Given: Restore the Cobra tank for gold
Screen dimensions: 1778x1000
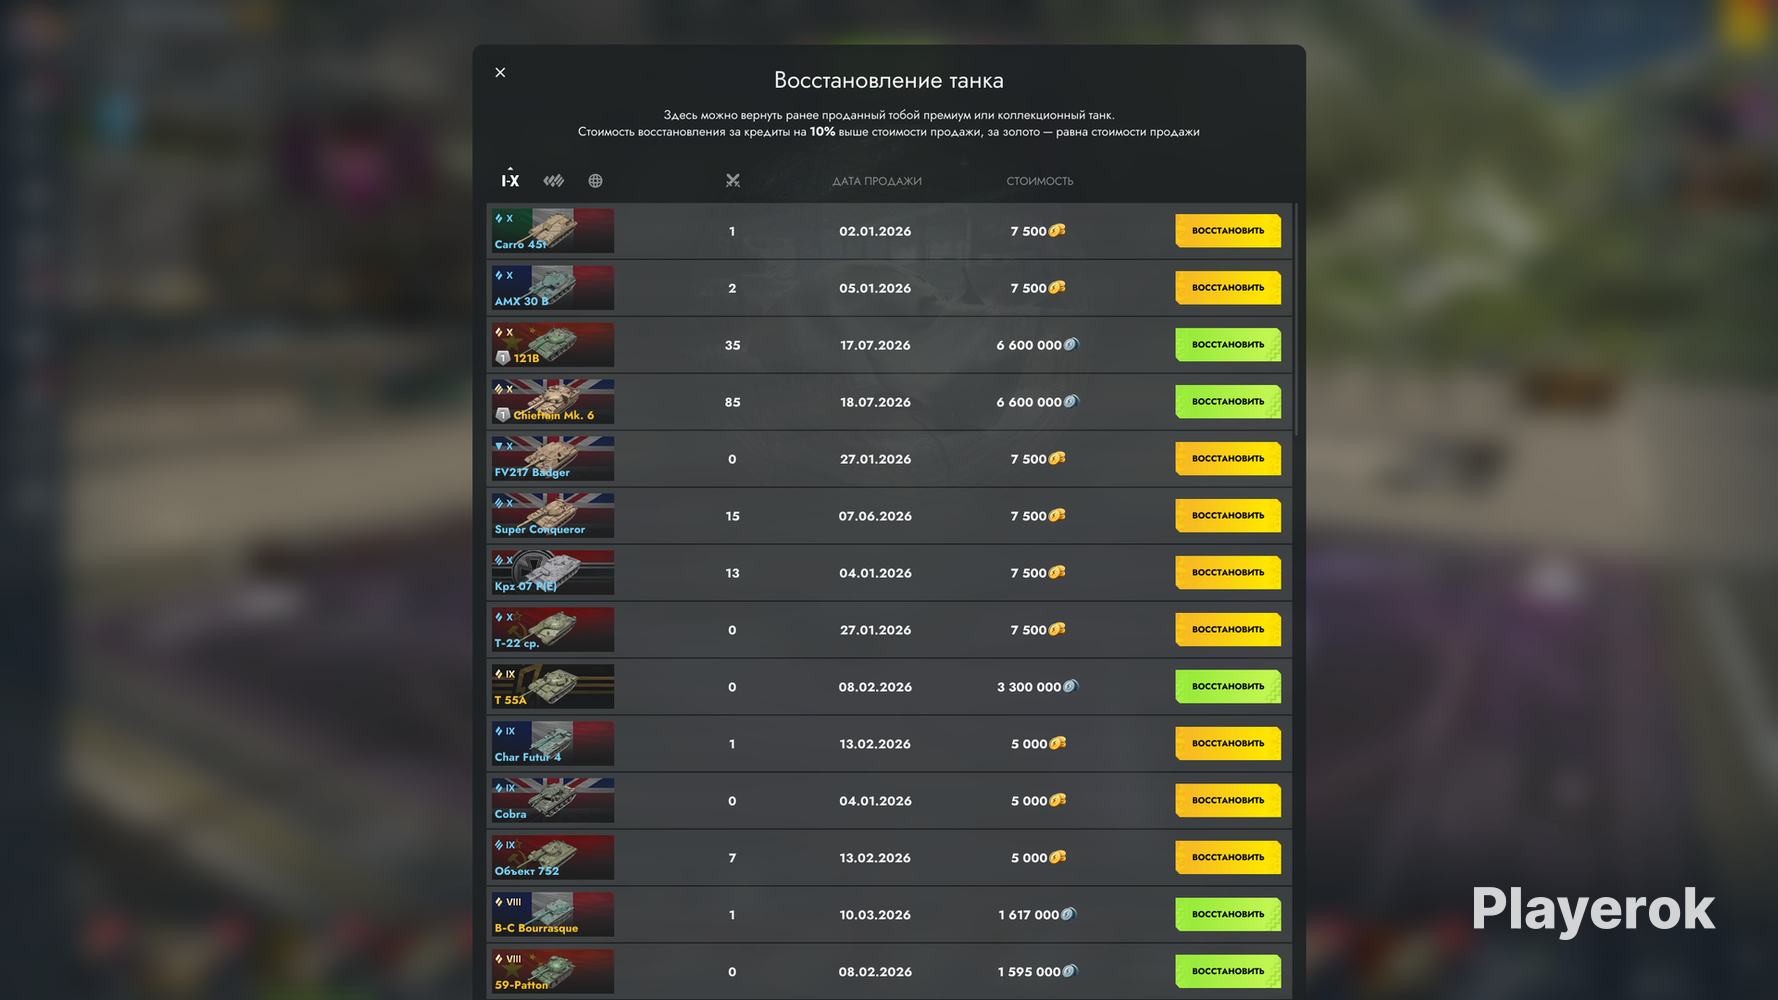Looking at the screenshot, I should [x=1228, y=801].
